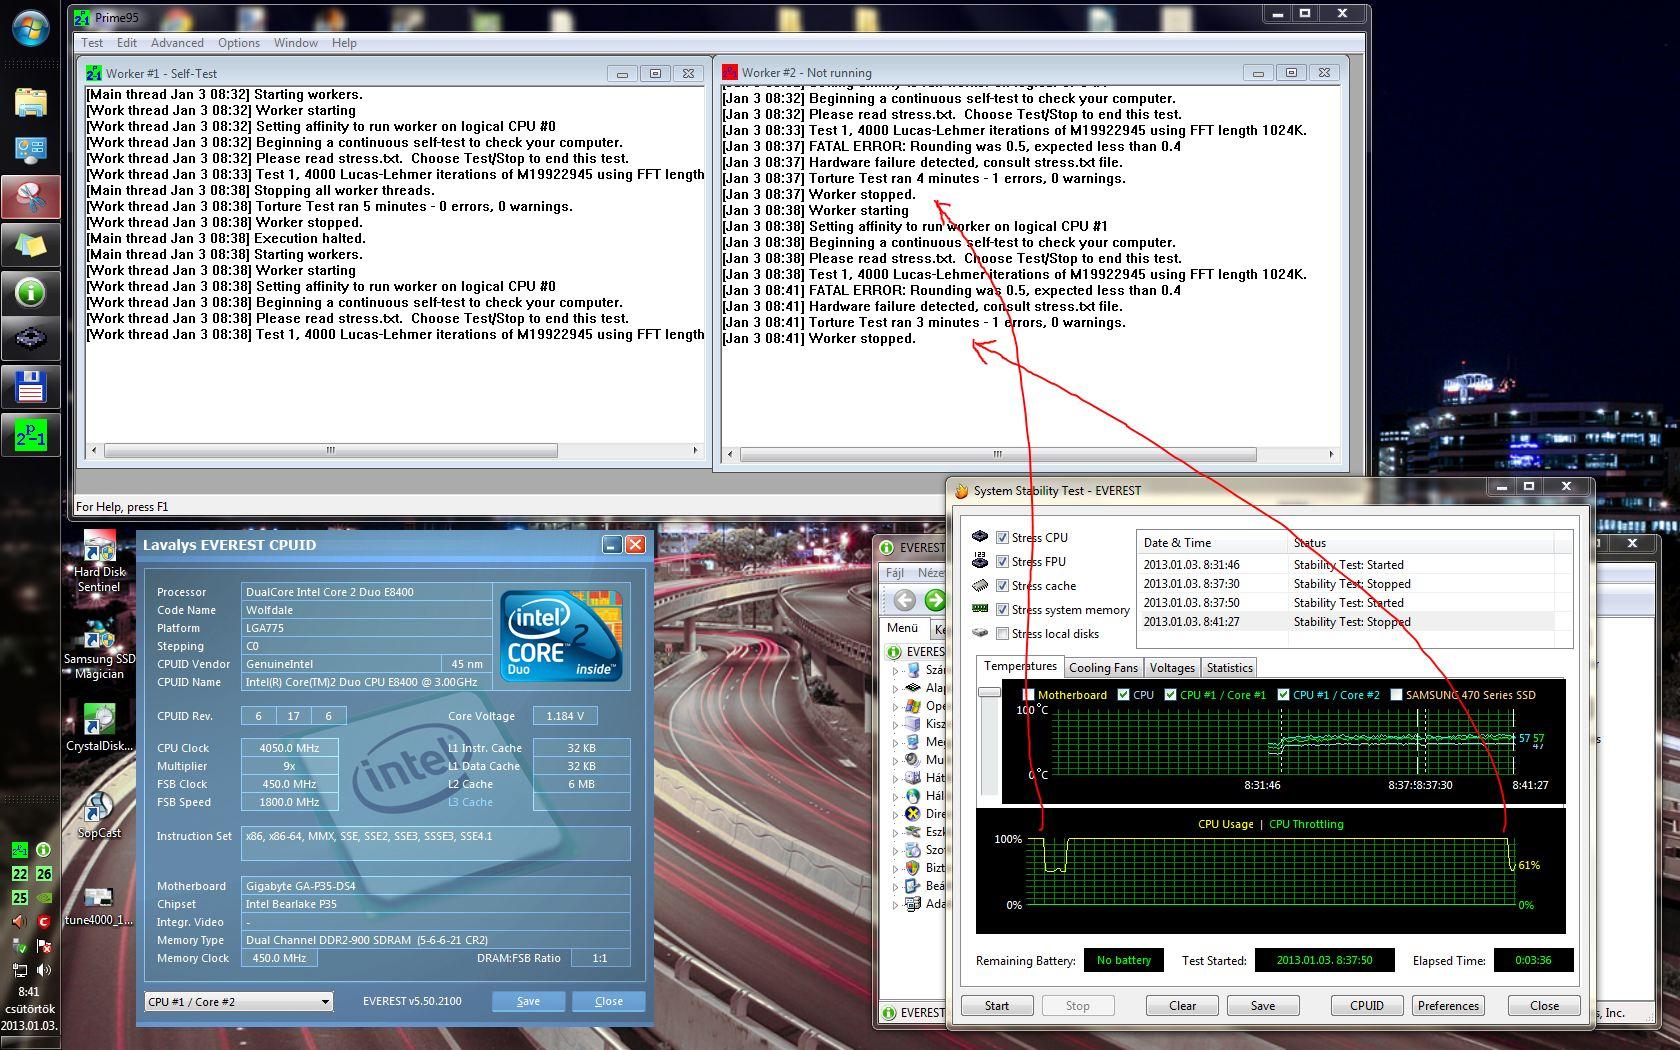
Task: Switch to the Cooling Fans tab
Action: (1103, 668)
